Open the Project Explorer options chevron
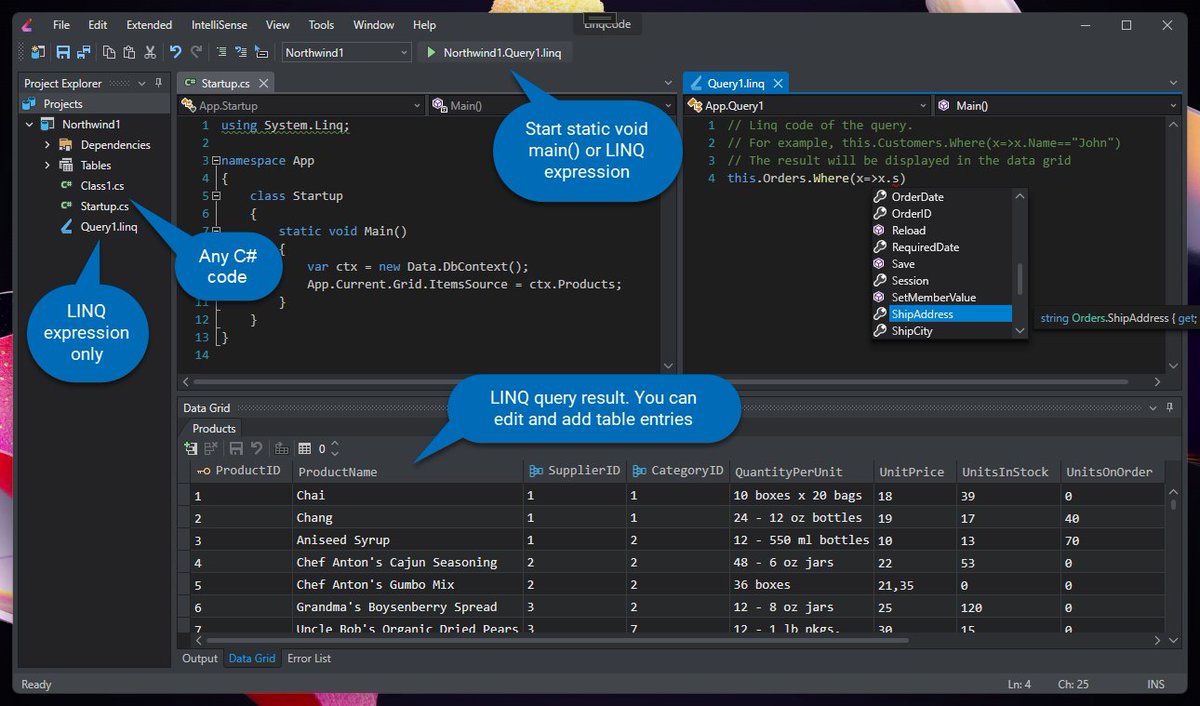Image resolution: width=1200 pixels, height=706 pixels. click(142, 83)
